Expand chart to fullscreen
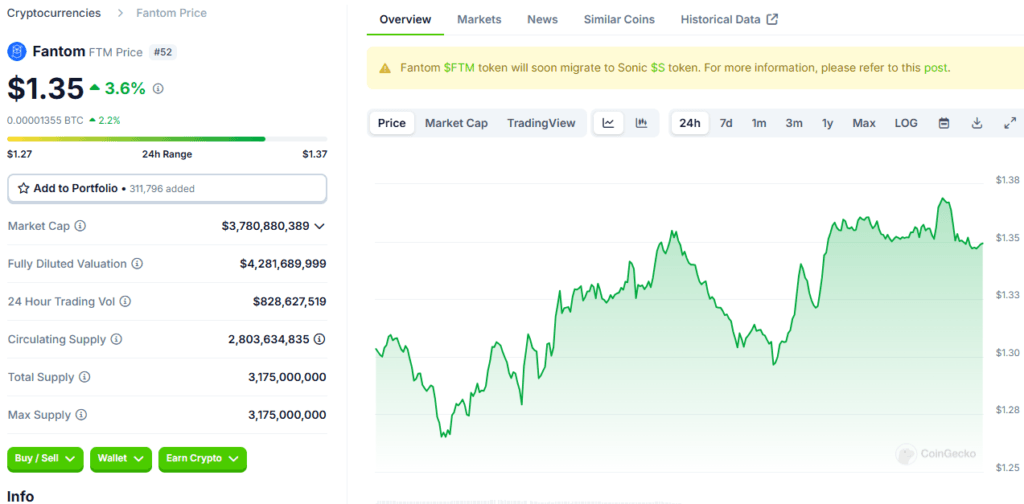Image resolution: width=1024 pixels, height=504 pixels. 1010,123
